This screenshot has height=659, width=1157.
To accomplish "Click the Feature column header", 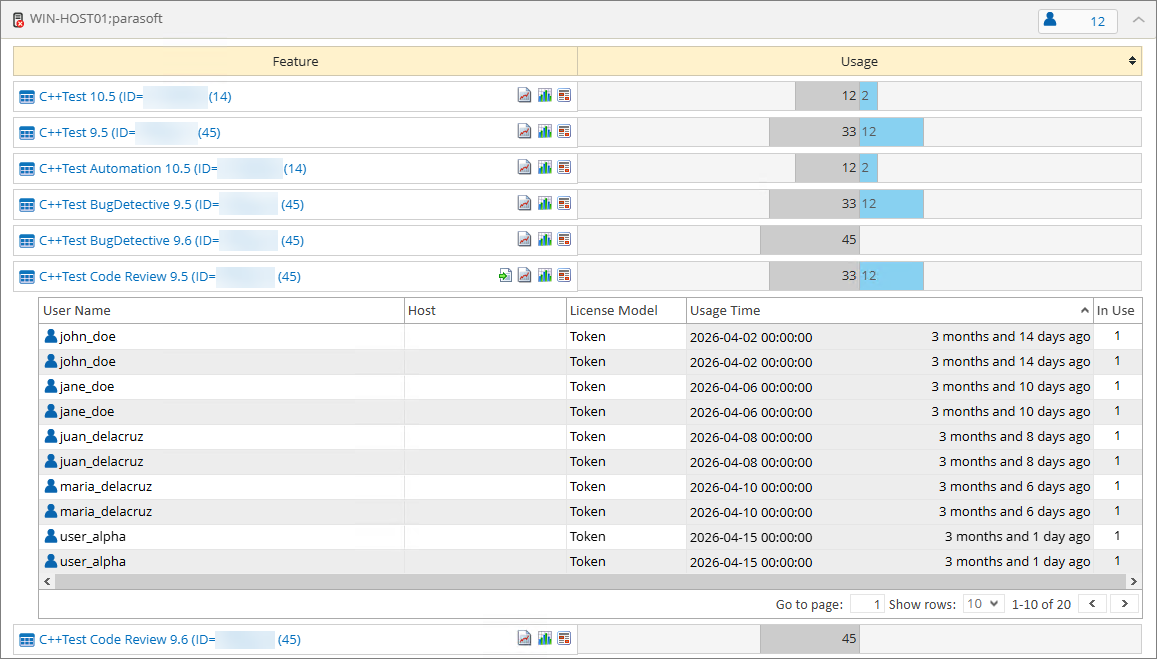I will coord(295,61).
